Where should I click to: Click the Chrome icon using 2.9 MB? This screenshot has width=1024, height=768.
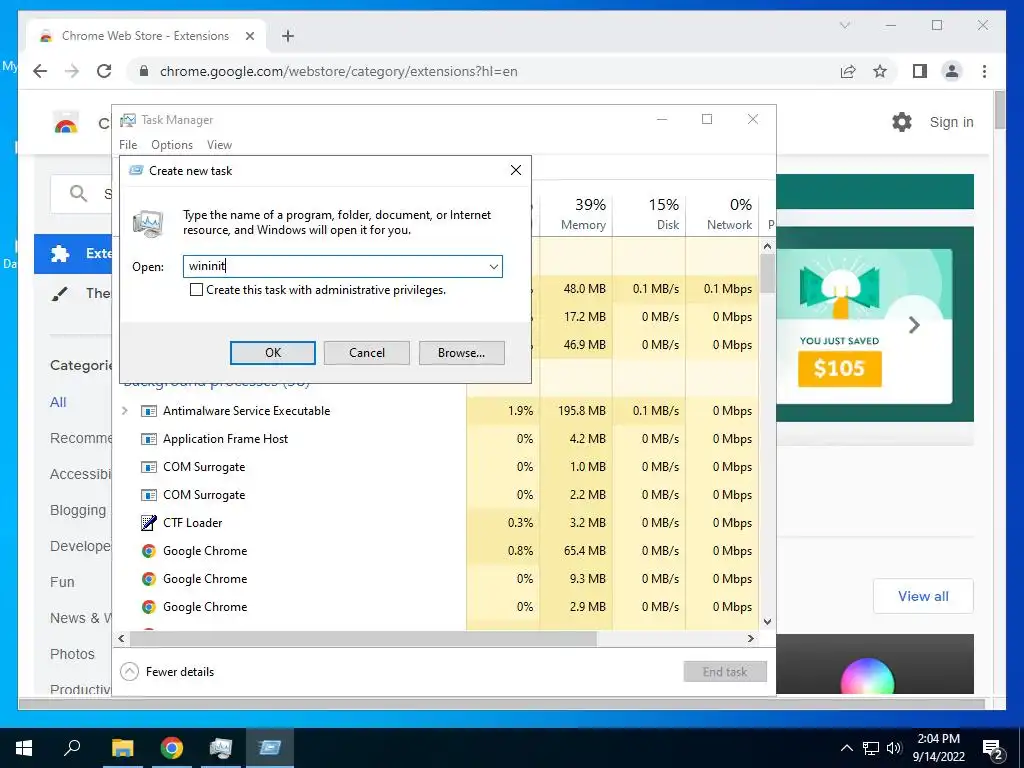[x=149, y=607]
